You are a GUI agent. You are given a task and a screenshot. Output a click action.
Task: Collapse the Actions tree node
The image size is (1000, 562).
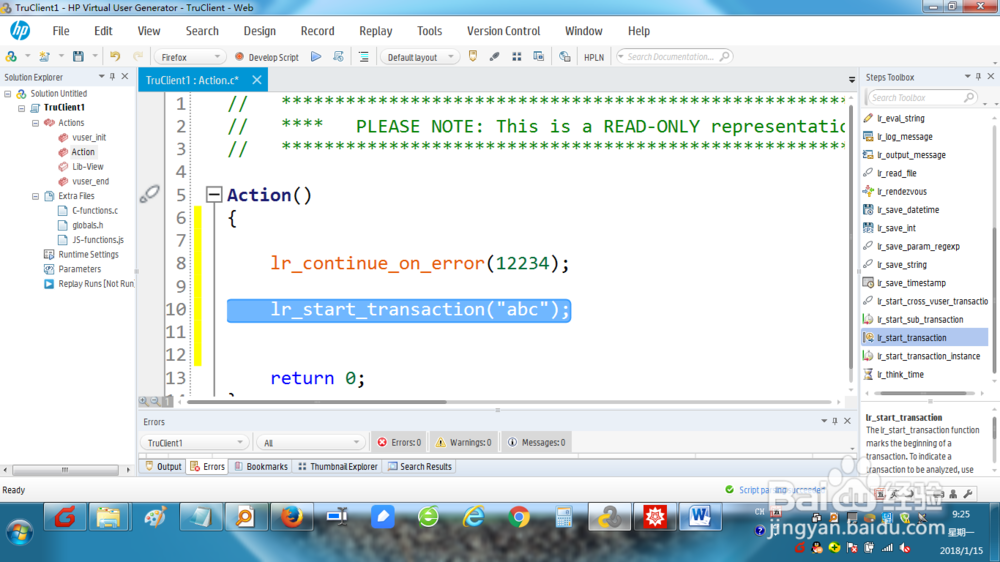[36, 123]
